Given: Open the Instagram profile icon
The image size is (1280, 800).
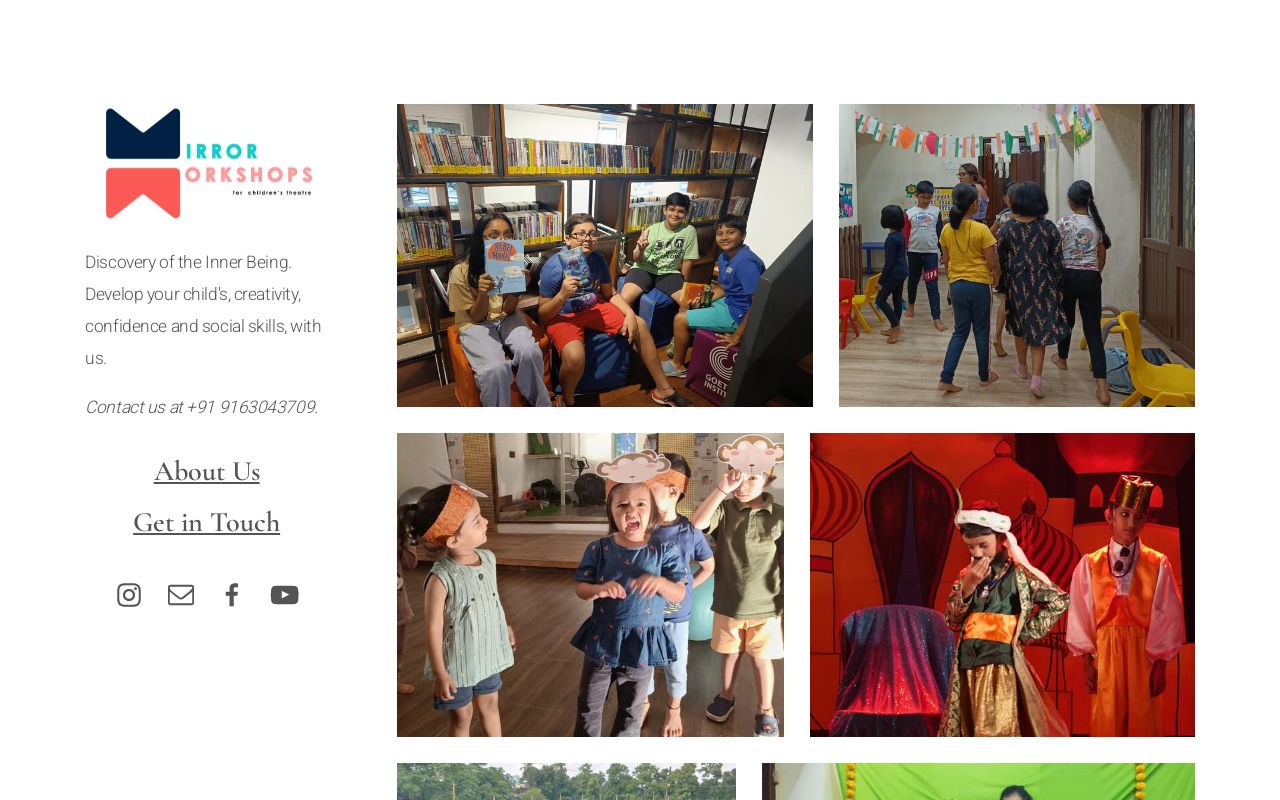Looking at the screenshot, I should tap(129, 595).
